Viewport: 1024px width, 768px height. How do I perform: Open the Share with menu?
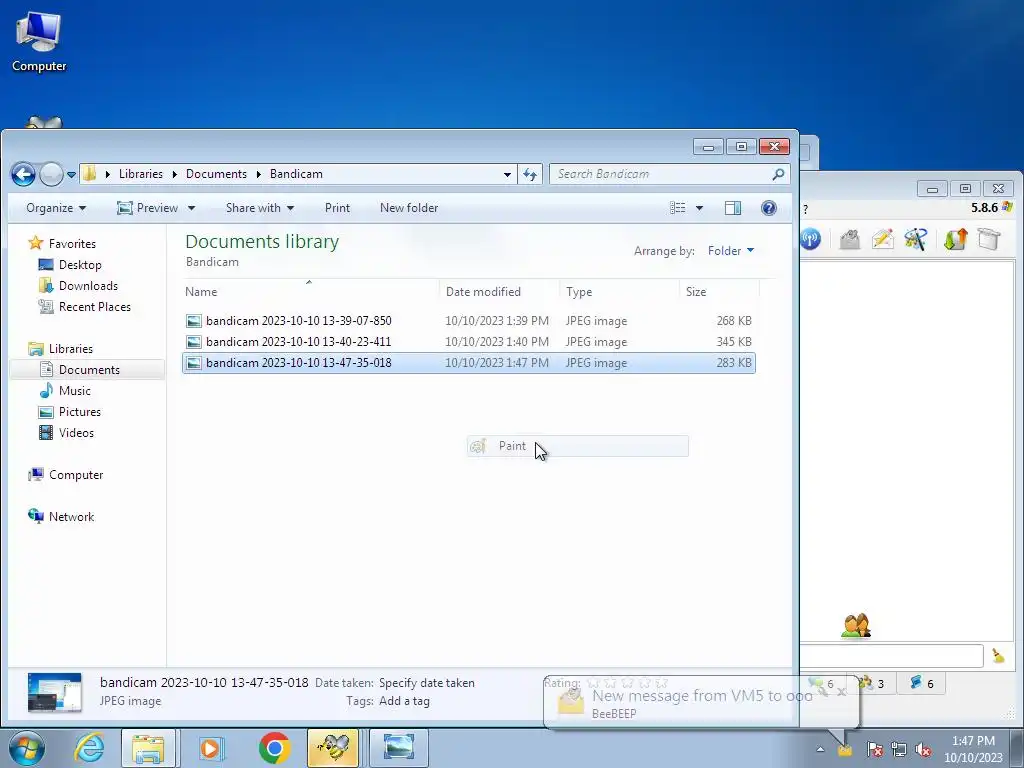click(x=260, y=208)
